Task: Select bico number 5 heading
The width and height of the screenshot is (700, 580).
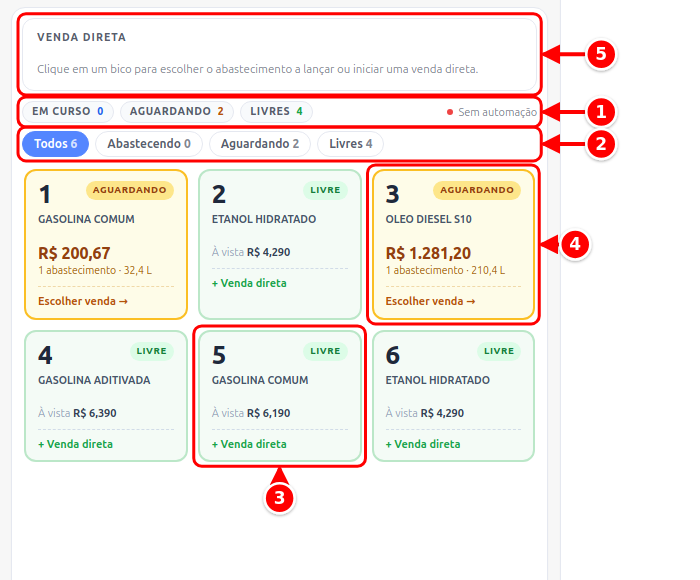Action: click(x=219, y=356)
